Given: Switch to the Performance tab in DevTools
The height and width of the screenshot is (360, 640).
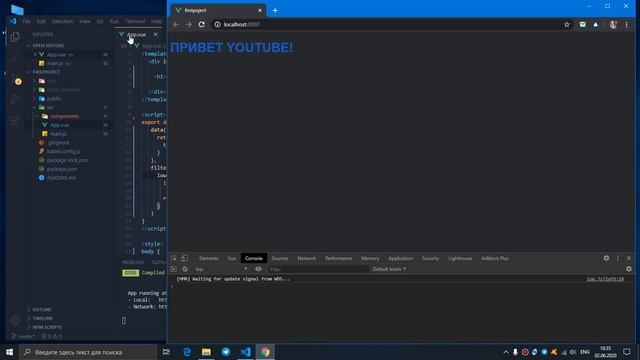Looking at the screenshot, I should point(338,258).
